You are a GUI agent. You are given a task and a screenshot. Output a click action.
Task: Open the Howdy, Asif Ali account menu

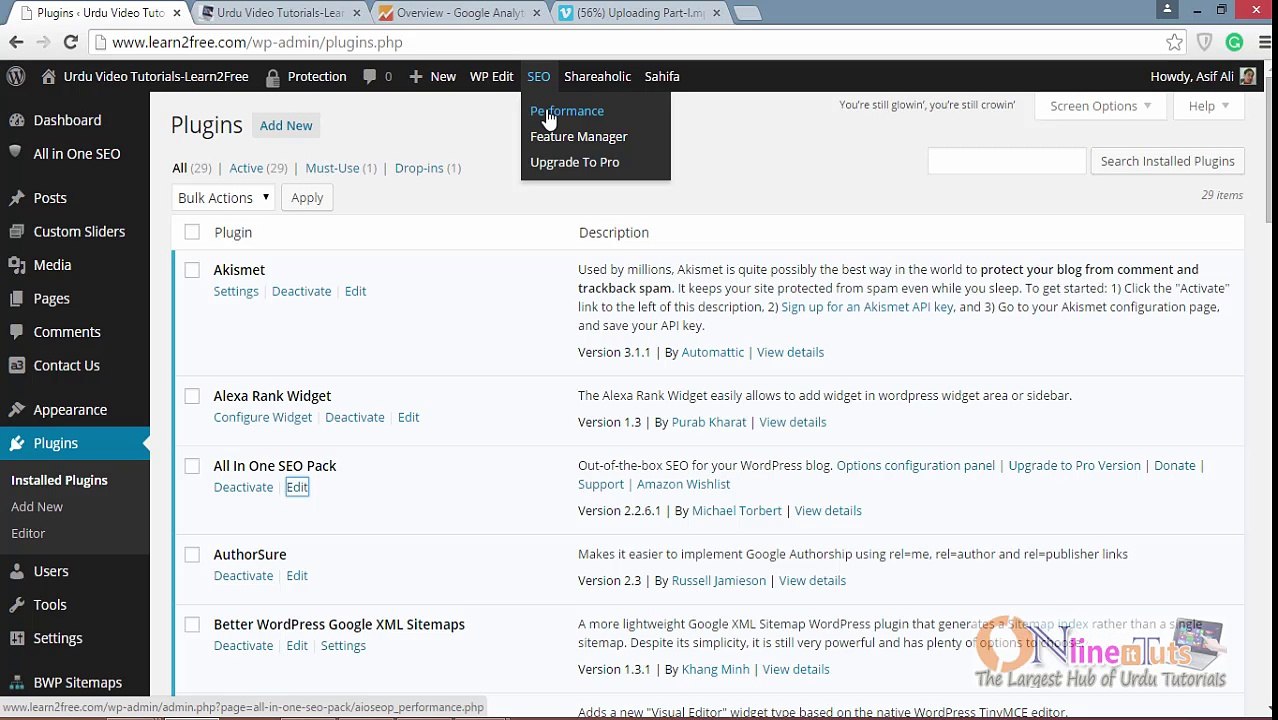coord(1203,76)
